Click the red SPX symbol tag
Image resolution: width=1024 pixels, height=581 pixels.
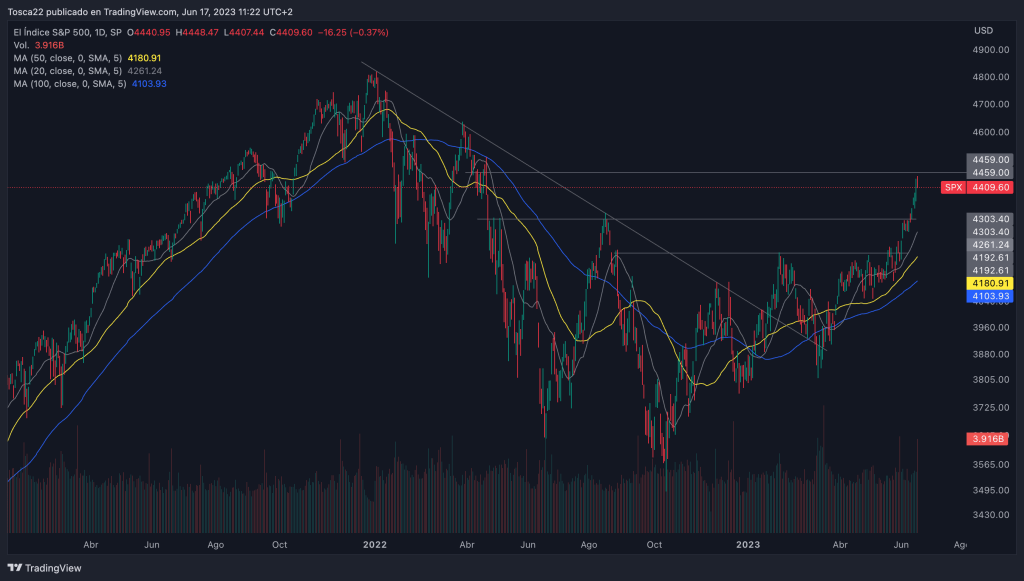click(953, 187)
